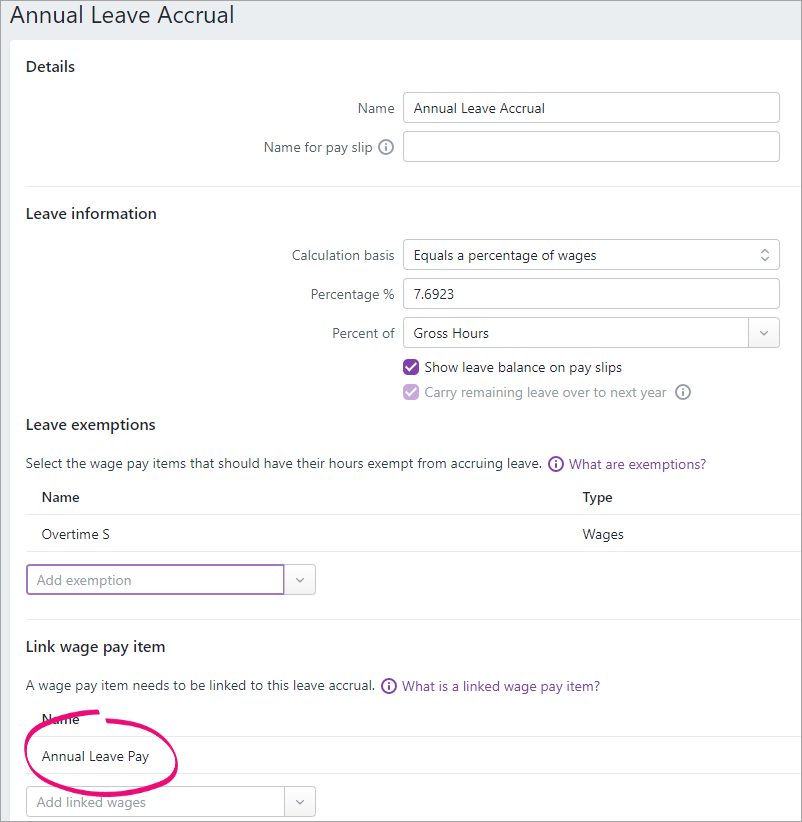
Task: Click the Percentage % field showing 7.6923
Action: pyautogui.click(x=591, y=294)
